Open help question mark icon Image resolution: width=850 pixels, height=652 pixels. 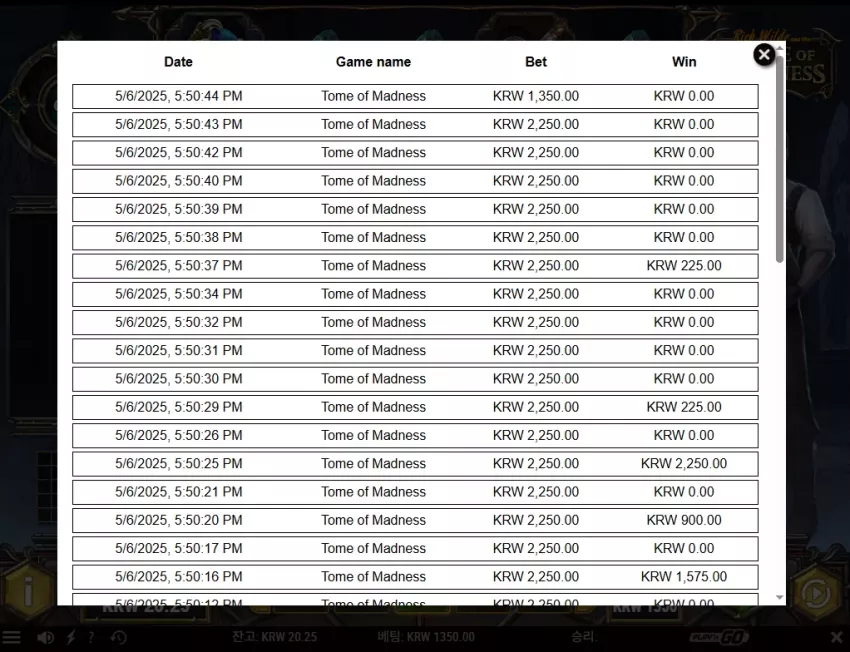click(91, 637)
